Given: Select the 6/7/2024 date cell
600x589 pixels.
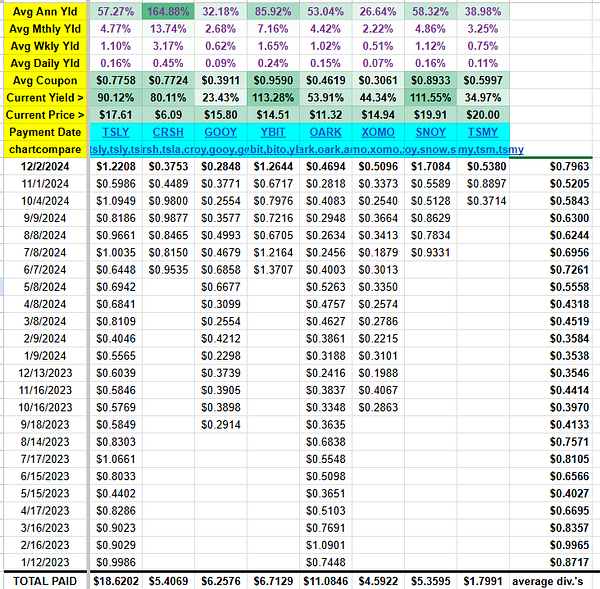Looking at the screenshot, I should point(45,270).
